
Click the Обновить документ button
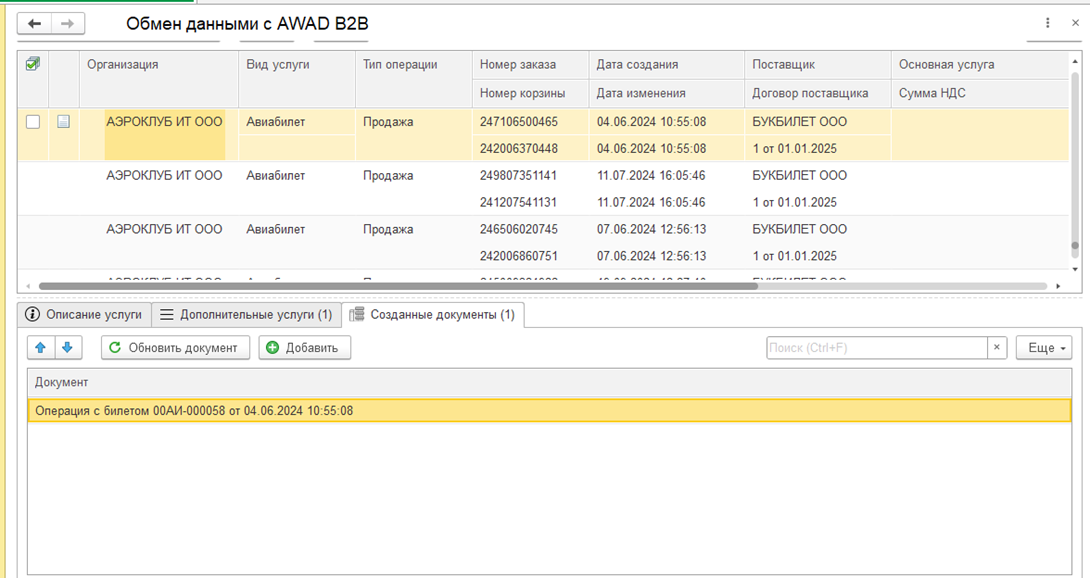point(175,348)
